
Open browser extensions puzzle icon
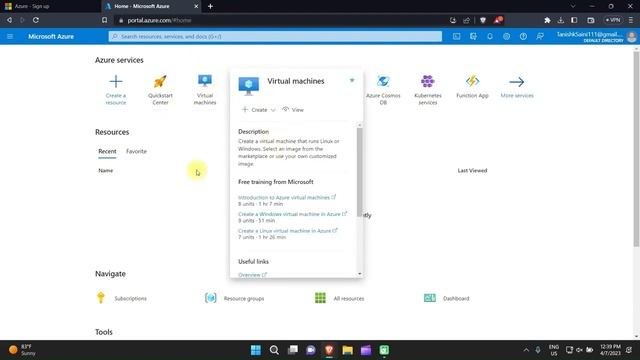[547, 20]
